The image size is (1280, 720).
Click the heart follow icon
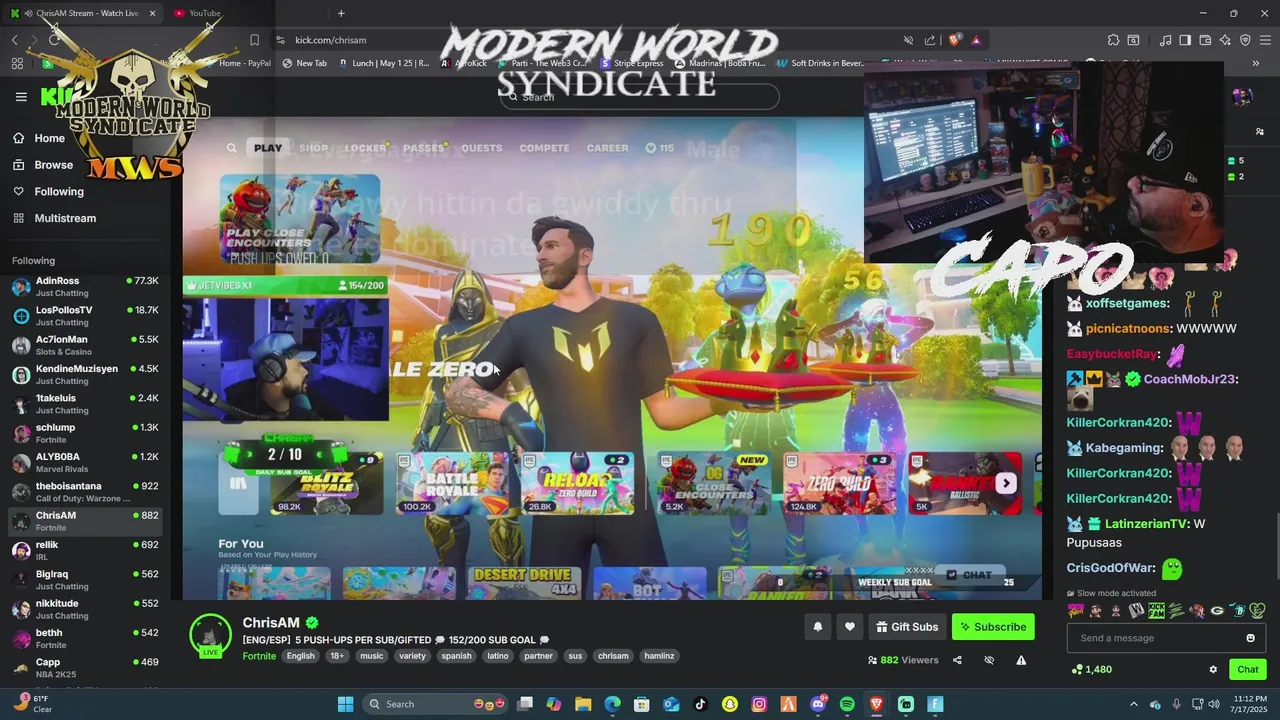[849, 627]
